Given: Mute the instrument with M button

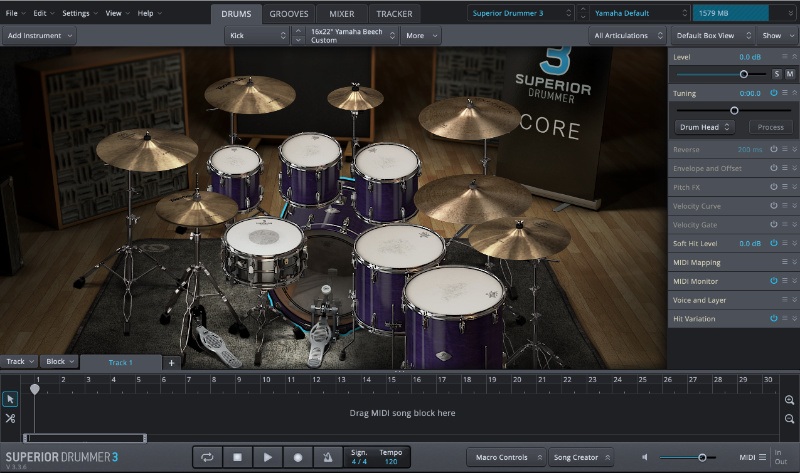Looking at the screenshot, I should pos(790,74).
